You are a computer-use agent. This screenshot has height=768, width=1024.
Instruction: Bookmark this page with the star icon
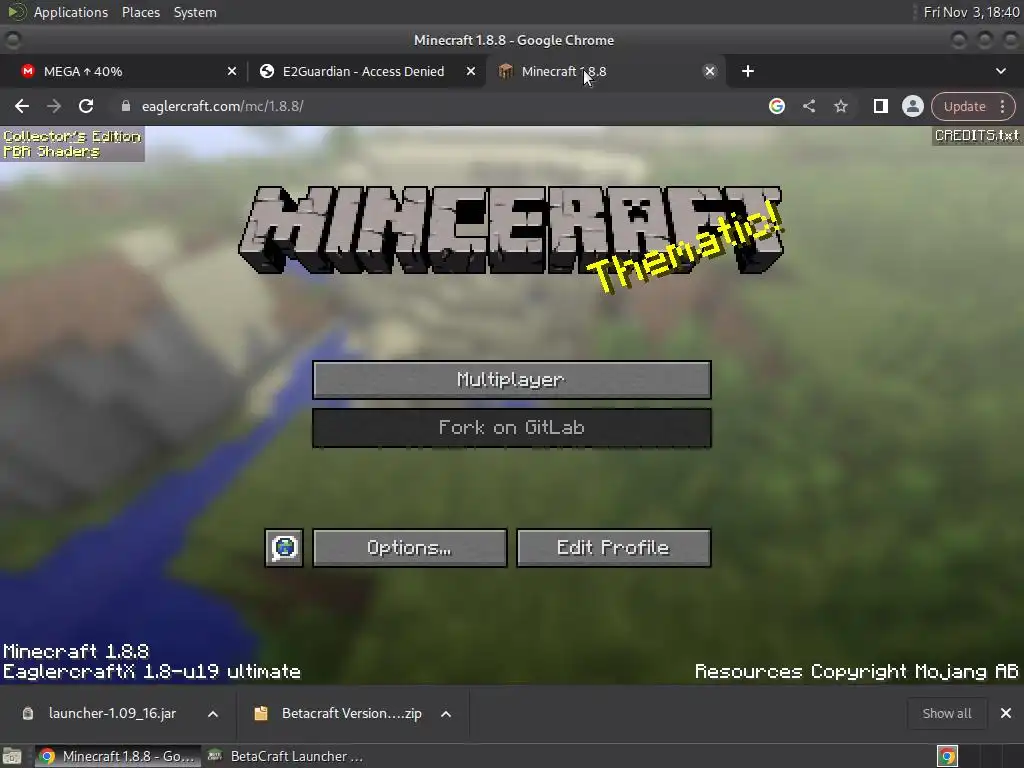click(x=840, y=106)
